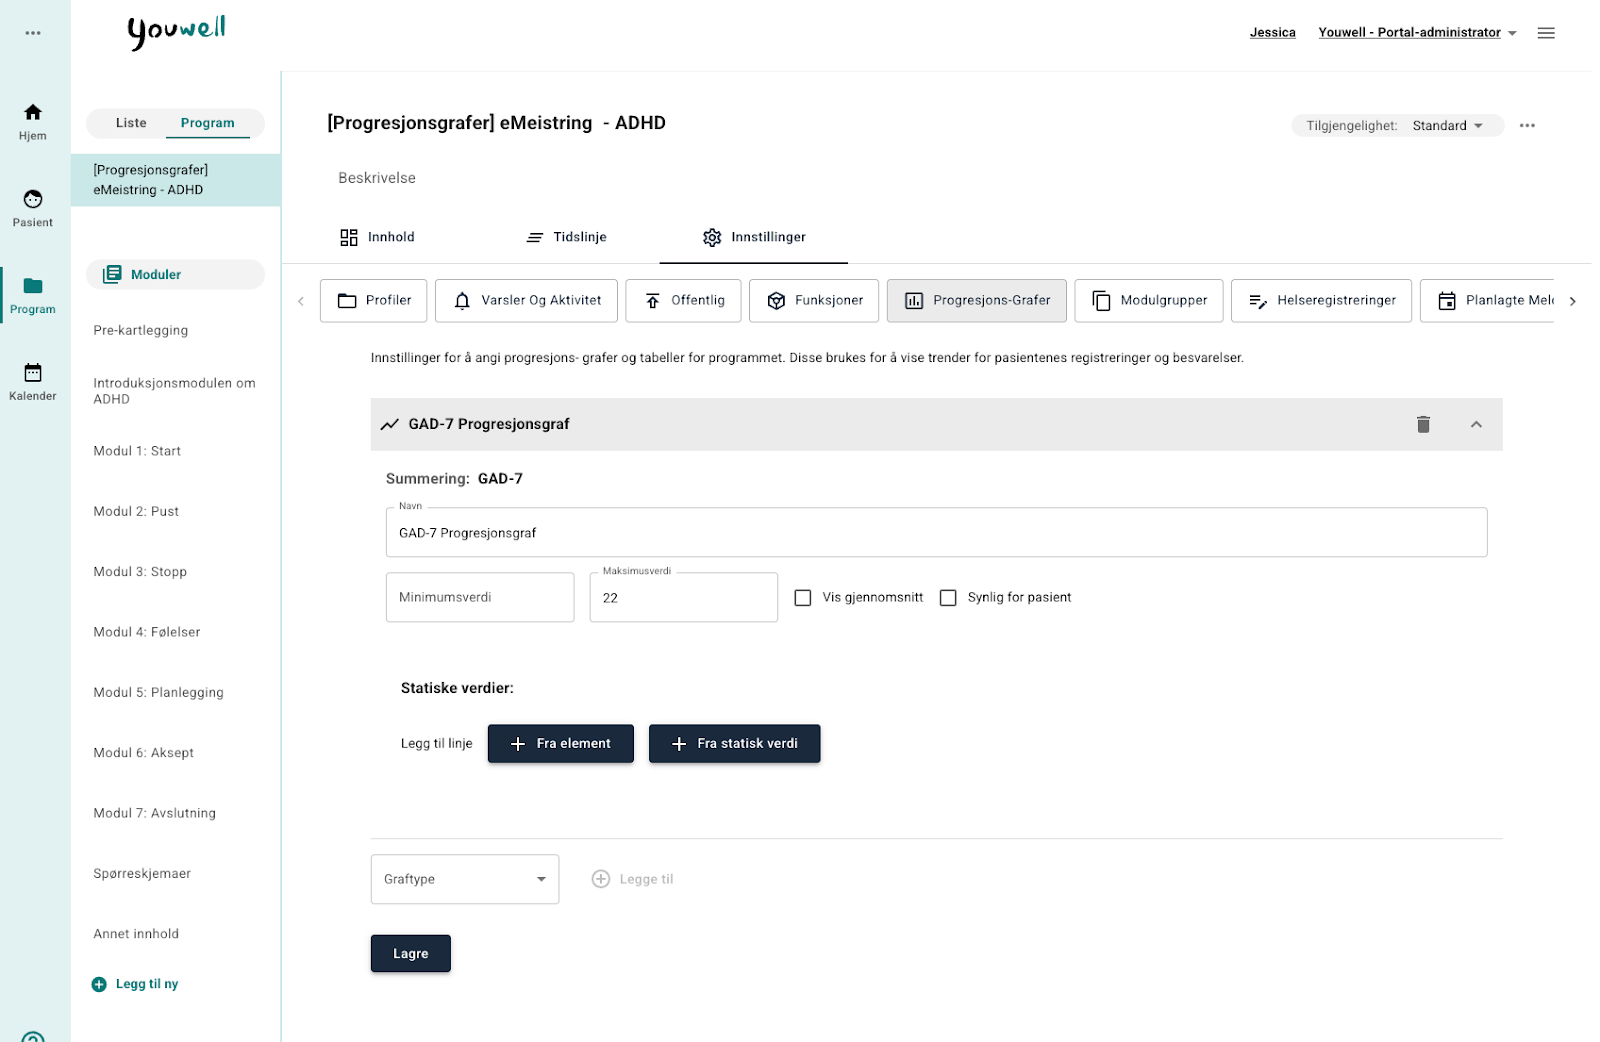1600x1042 pixels.
Task: Click the green plus icon beside Legg til ny
Action: 99,984
